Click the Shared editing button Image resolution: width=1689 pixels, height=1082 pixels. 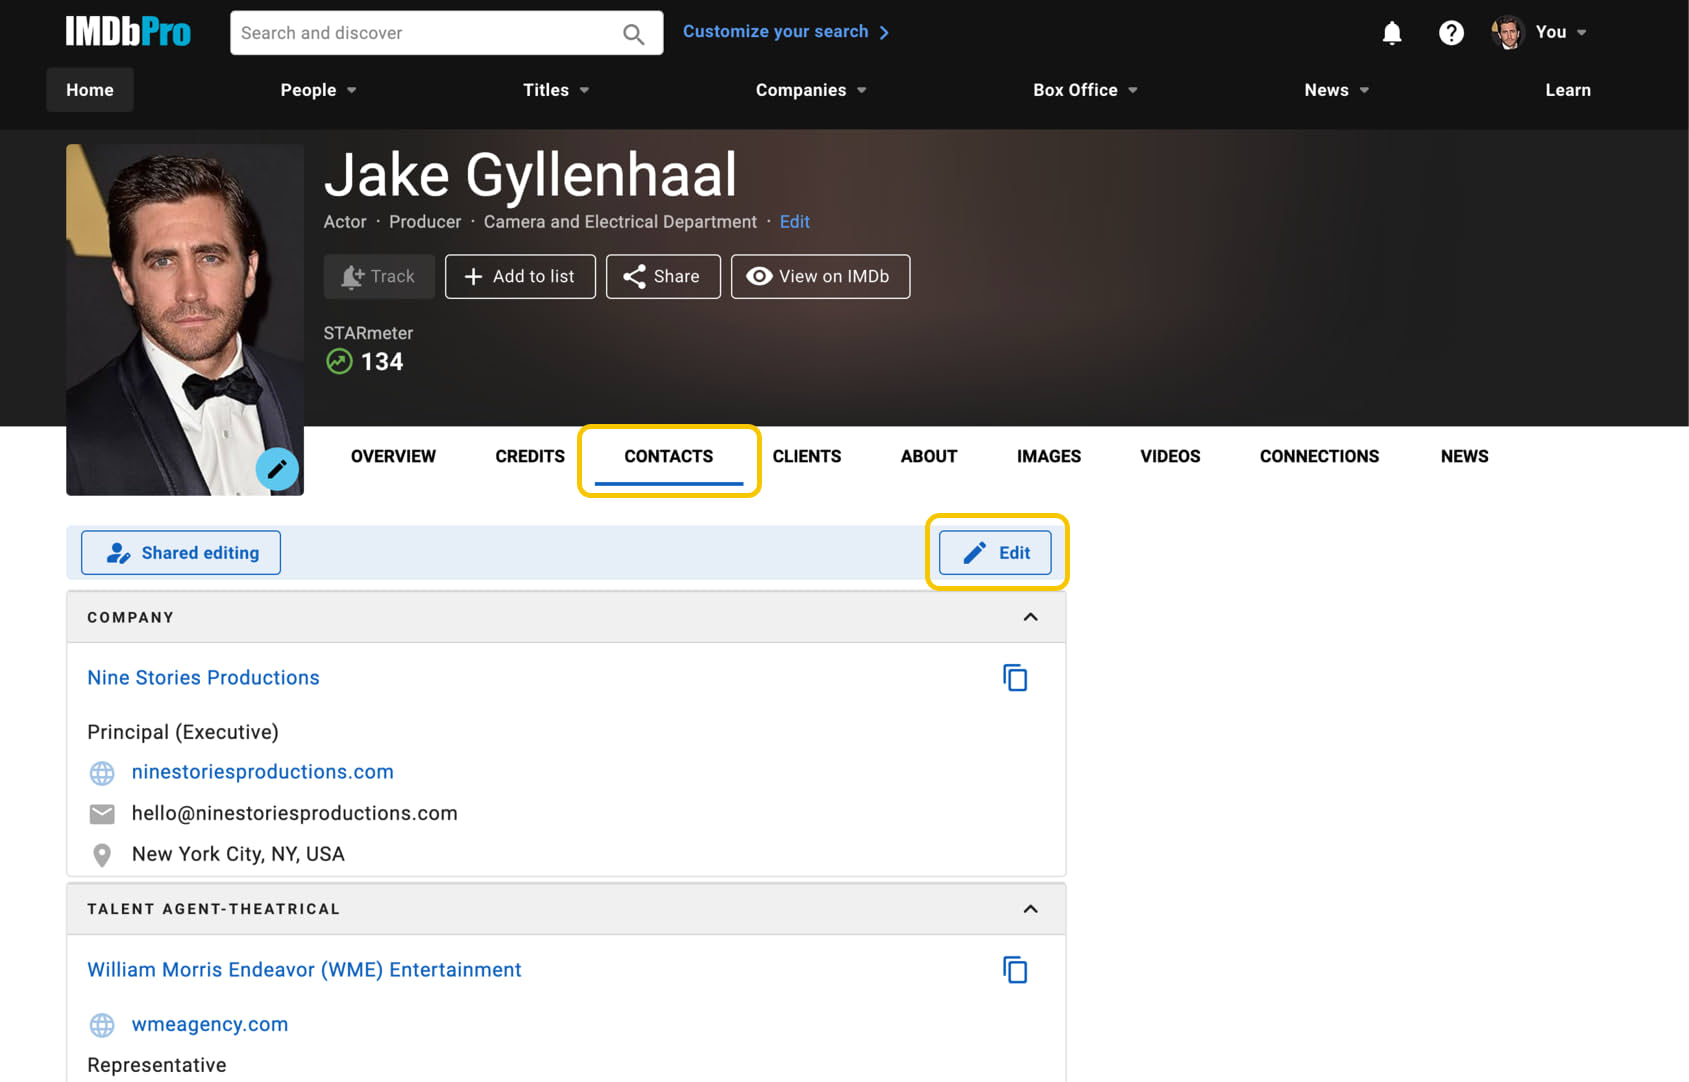tap(180, 552)
